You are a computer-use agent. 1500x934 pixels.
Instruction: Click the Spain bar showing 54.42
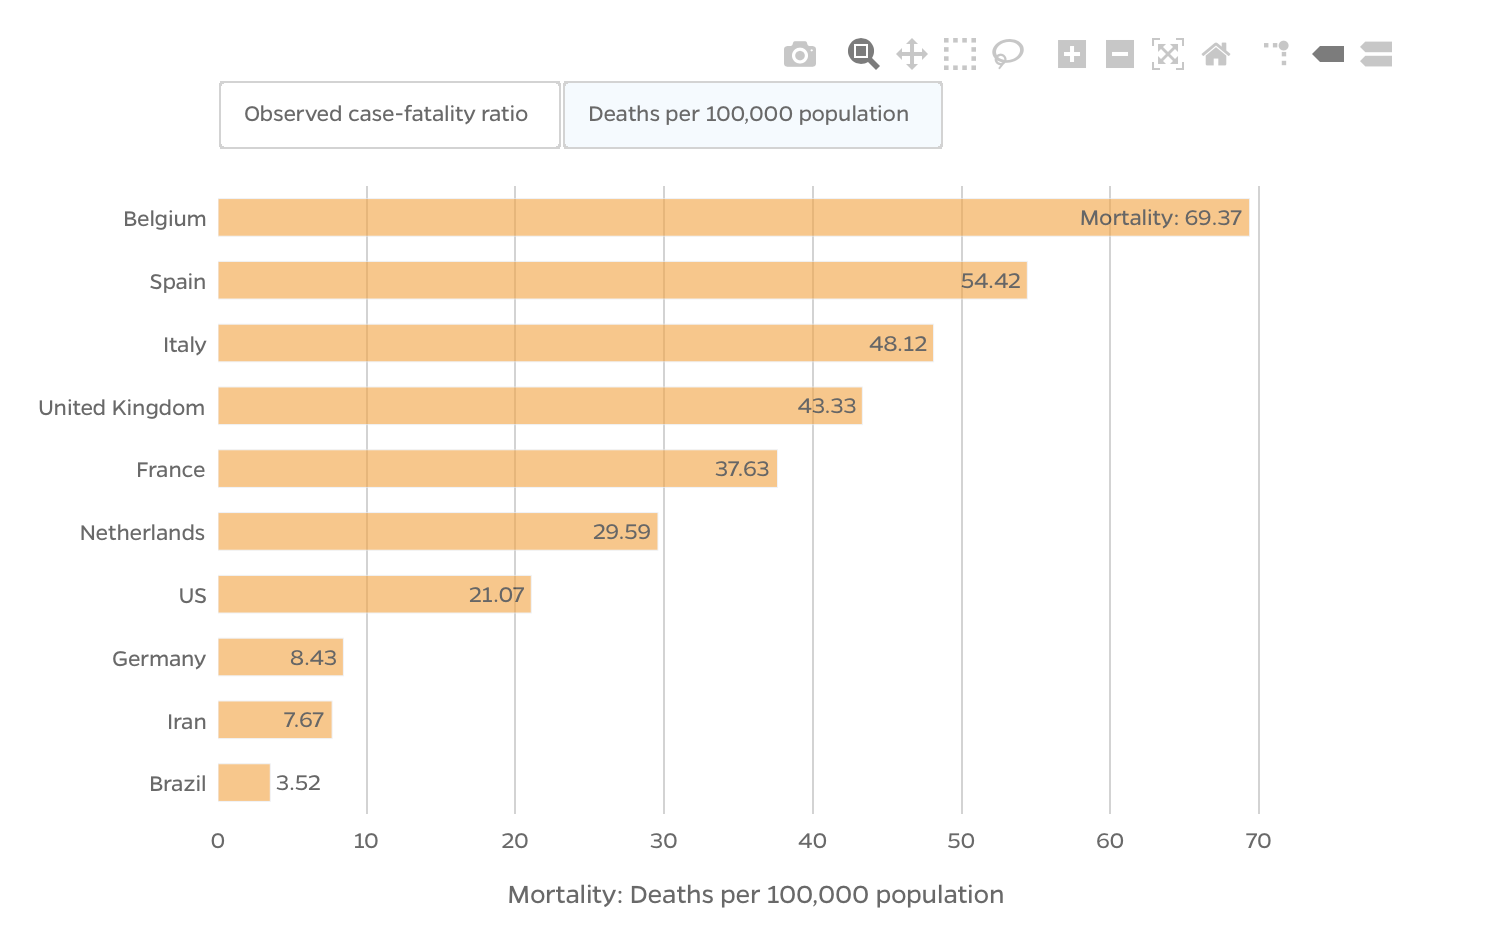click(622, 281)
